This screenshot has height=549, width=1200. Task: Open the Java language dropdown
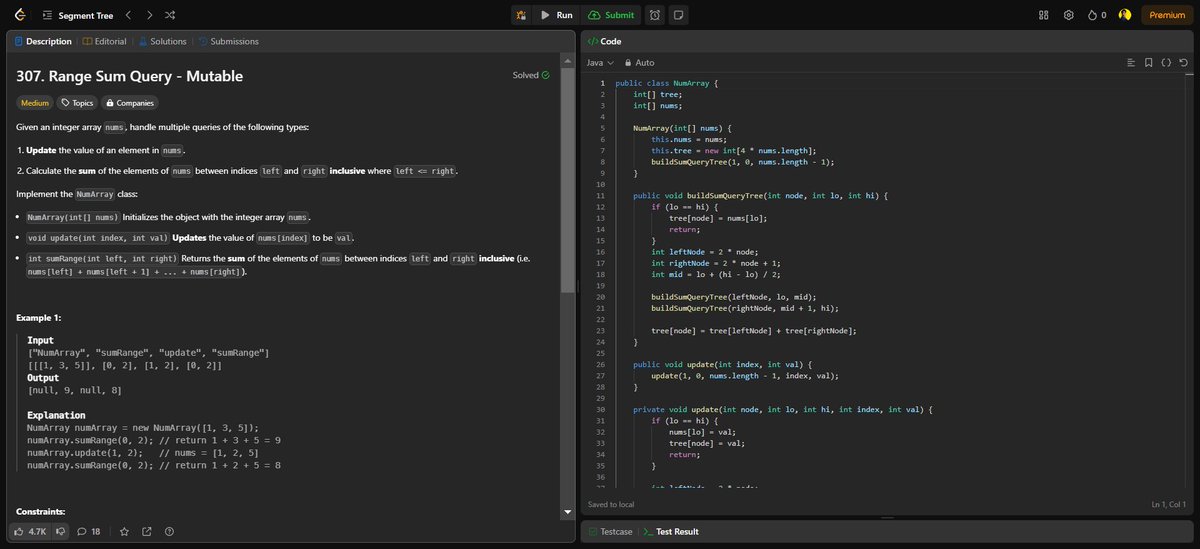tap(600, 62)
